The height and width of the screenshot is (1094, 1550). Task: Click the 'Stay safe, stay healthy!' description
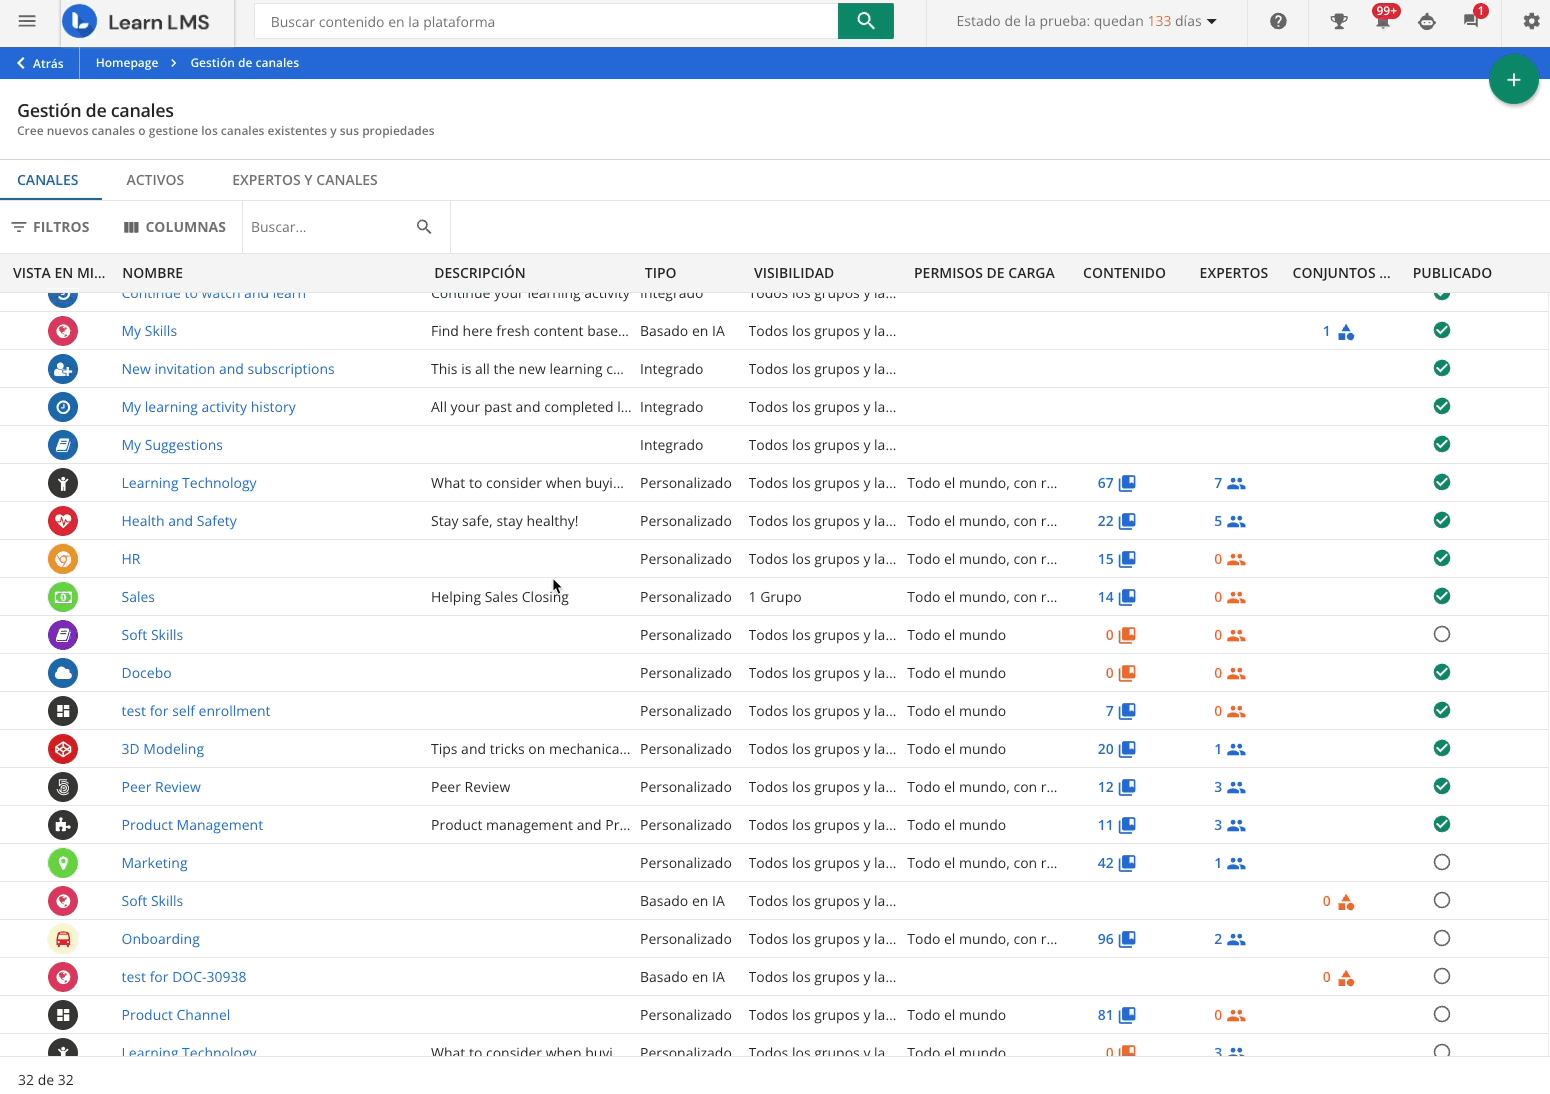505,521
